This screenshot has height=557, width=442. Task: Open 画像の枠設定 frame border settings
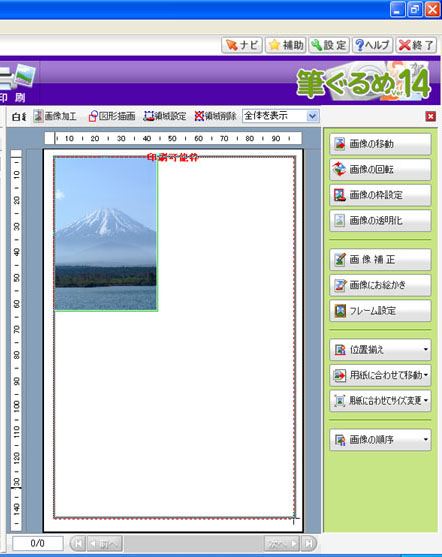coord(380,195)
